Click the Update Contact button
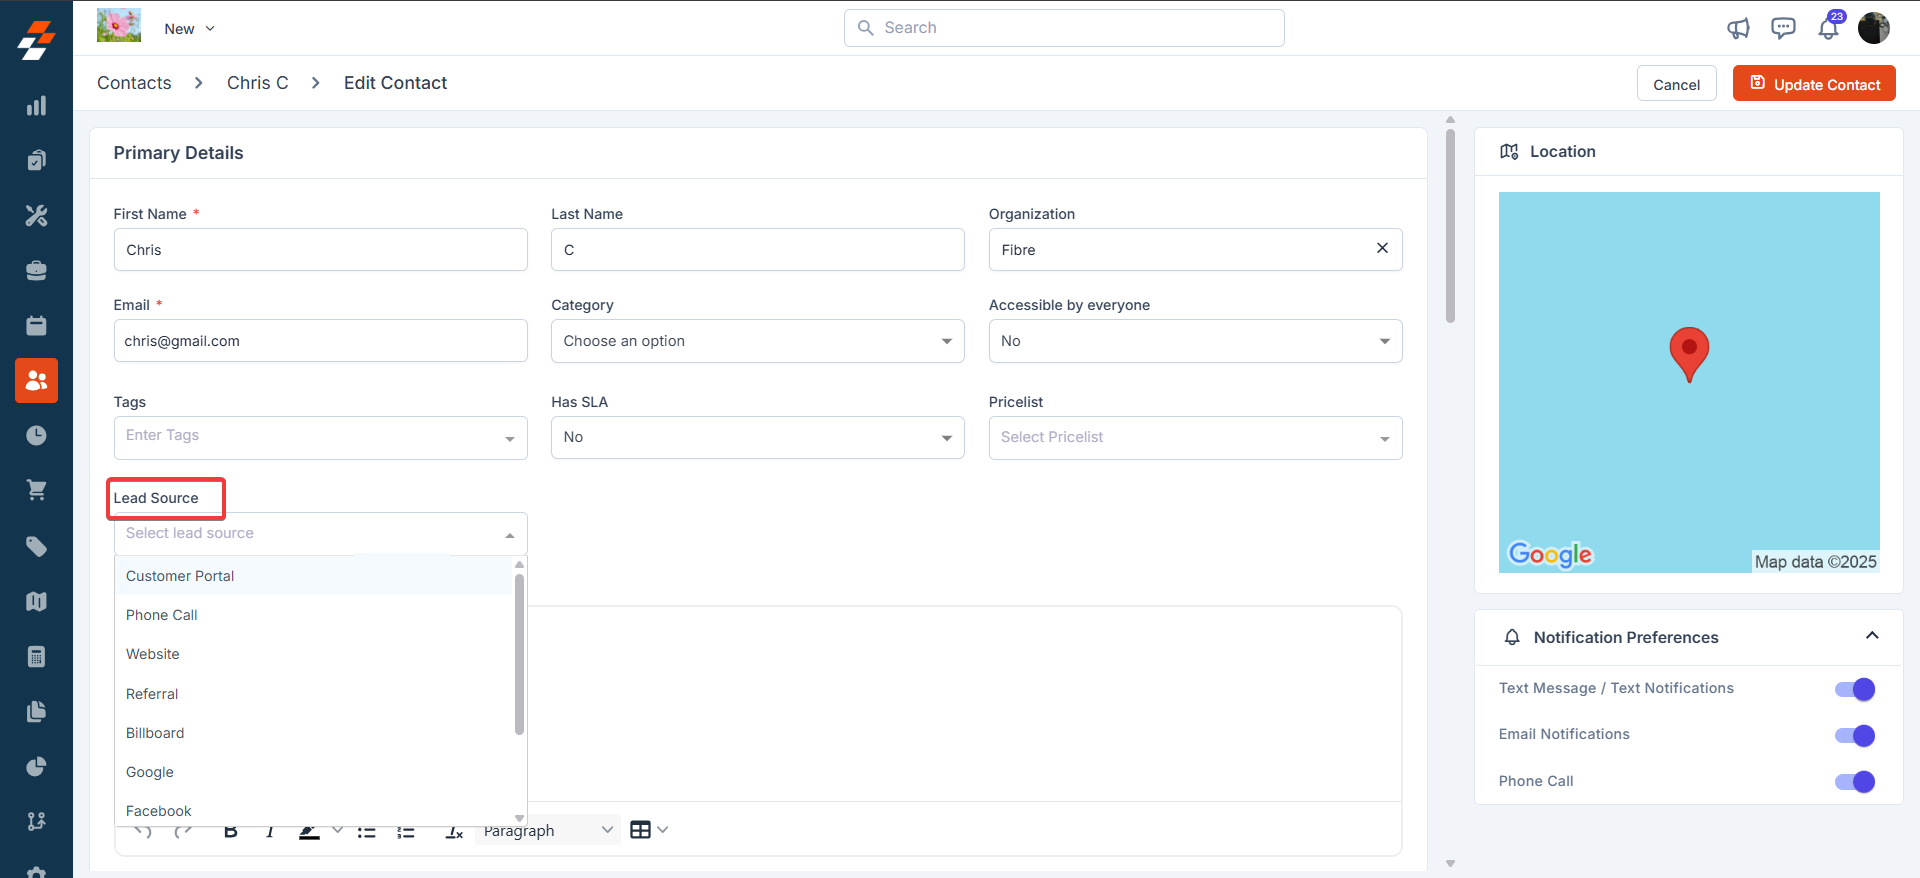 click(1814, 84)
